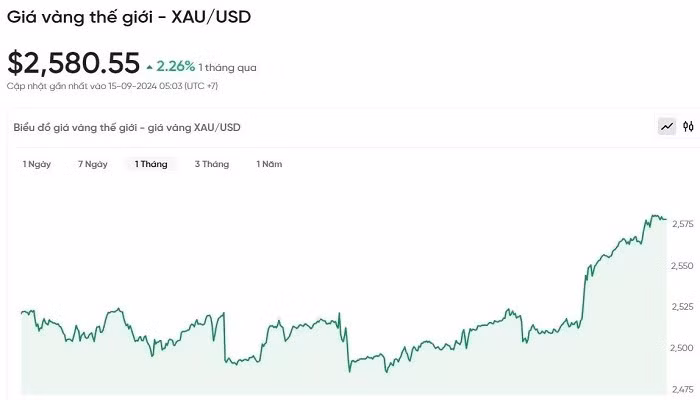This screenshot has width=700, height=400.
Task: Click the 2.26% change value
Action: (176, 67)
